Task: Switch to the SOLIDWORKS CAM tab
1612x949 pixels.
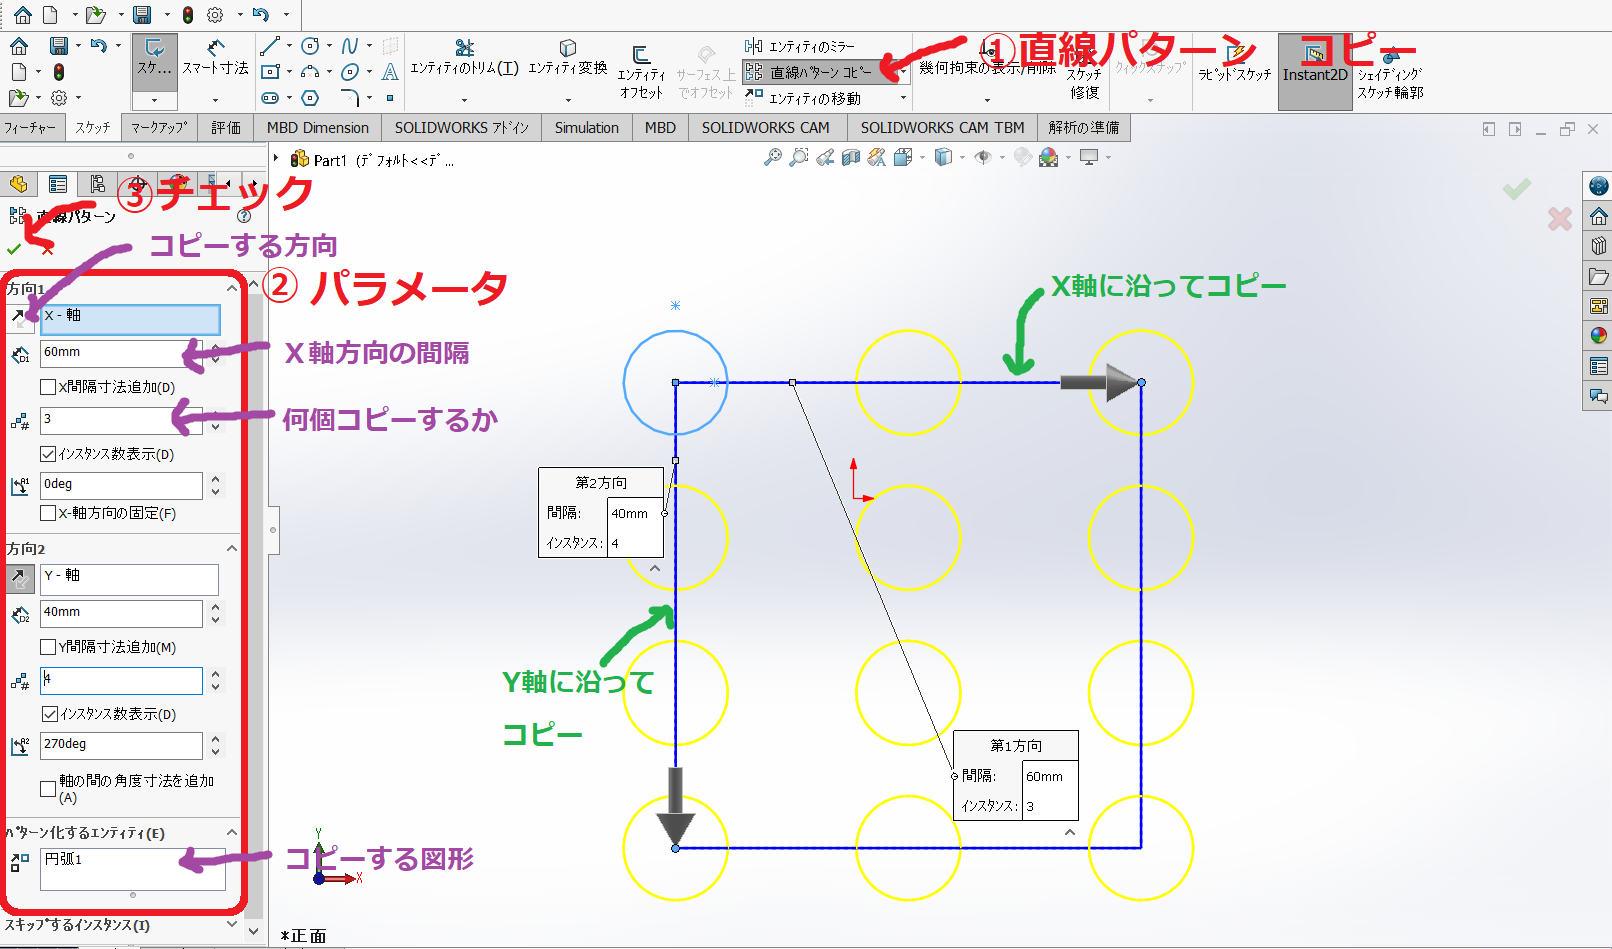Action: tap(766, 128)
